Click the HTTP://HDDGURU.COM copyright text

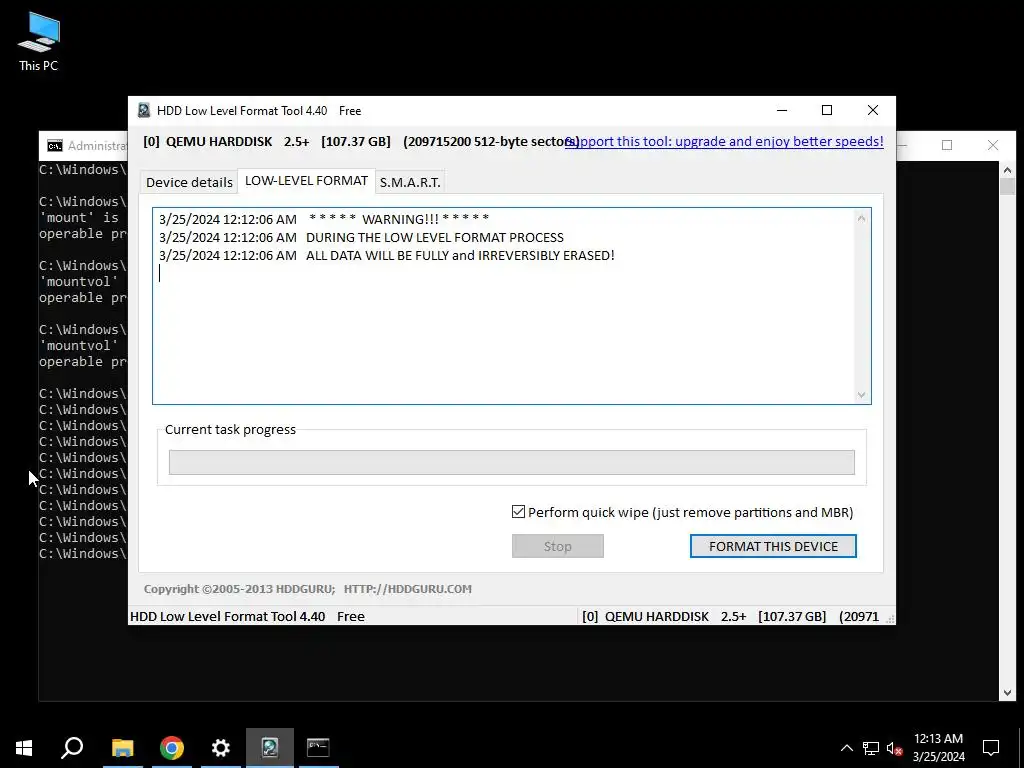coord(408,589)
